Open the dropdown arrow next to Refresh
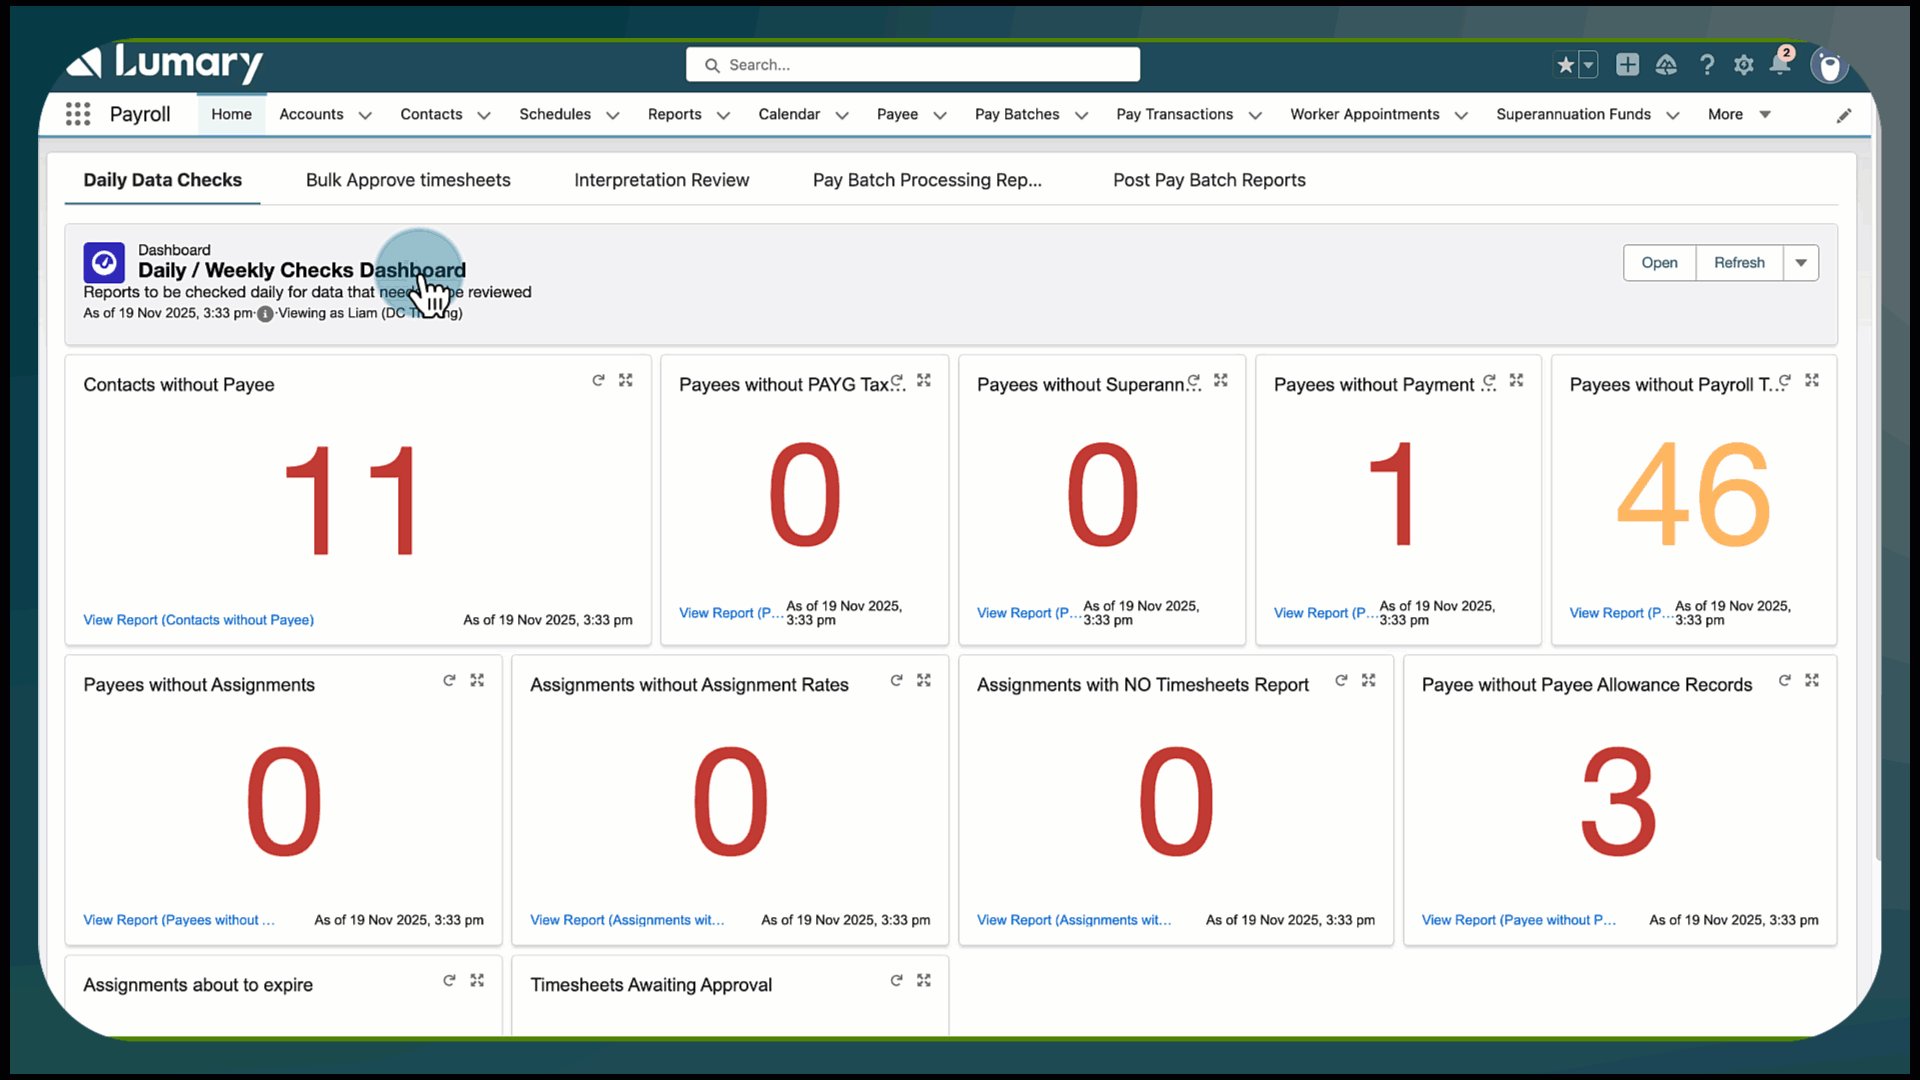Image resolution: width=1920 pixels, height=1080 pixels. coord(1801,263)
